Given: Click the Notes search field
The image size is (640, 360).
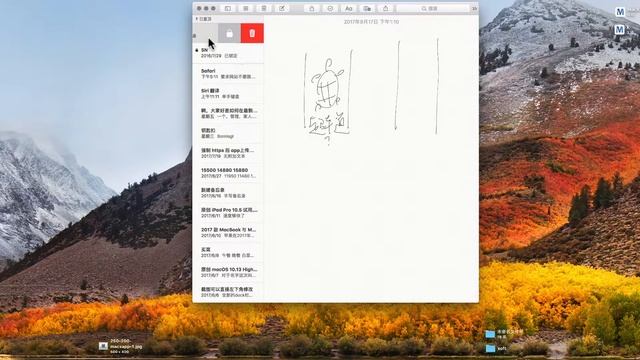Looking at the screenshot, I should 433,8.
